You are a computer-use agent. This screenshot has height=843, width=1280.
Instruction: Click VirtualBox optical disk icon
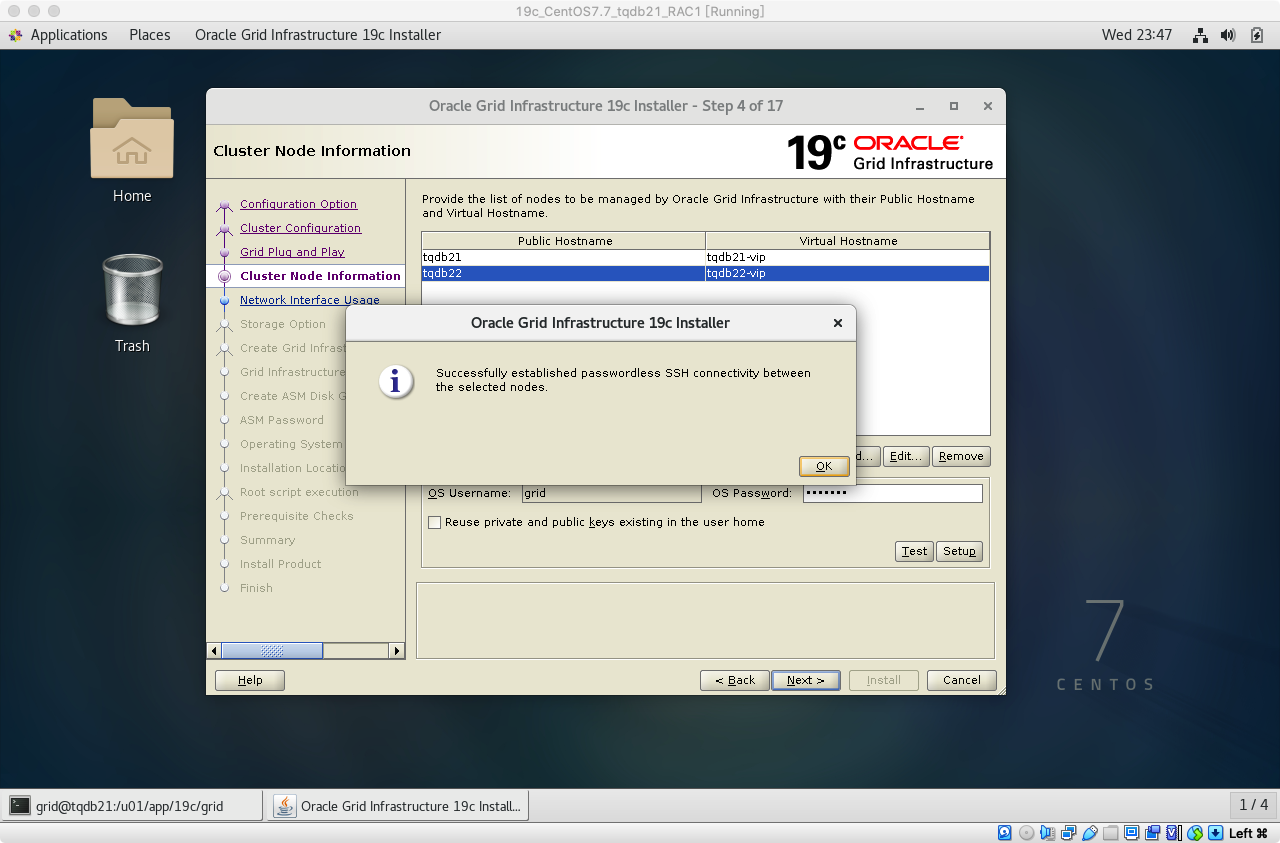tap(1026, 833)
